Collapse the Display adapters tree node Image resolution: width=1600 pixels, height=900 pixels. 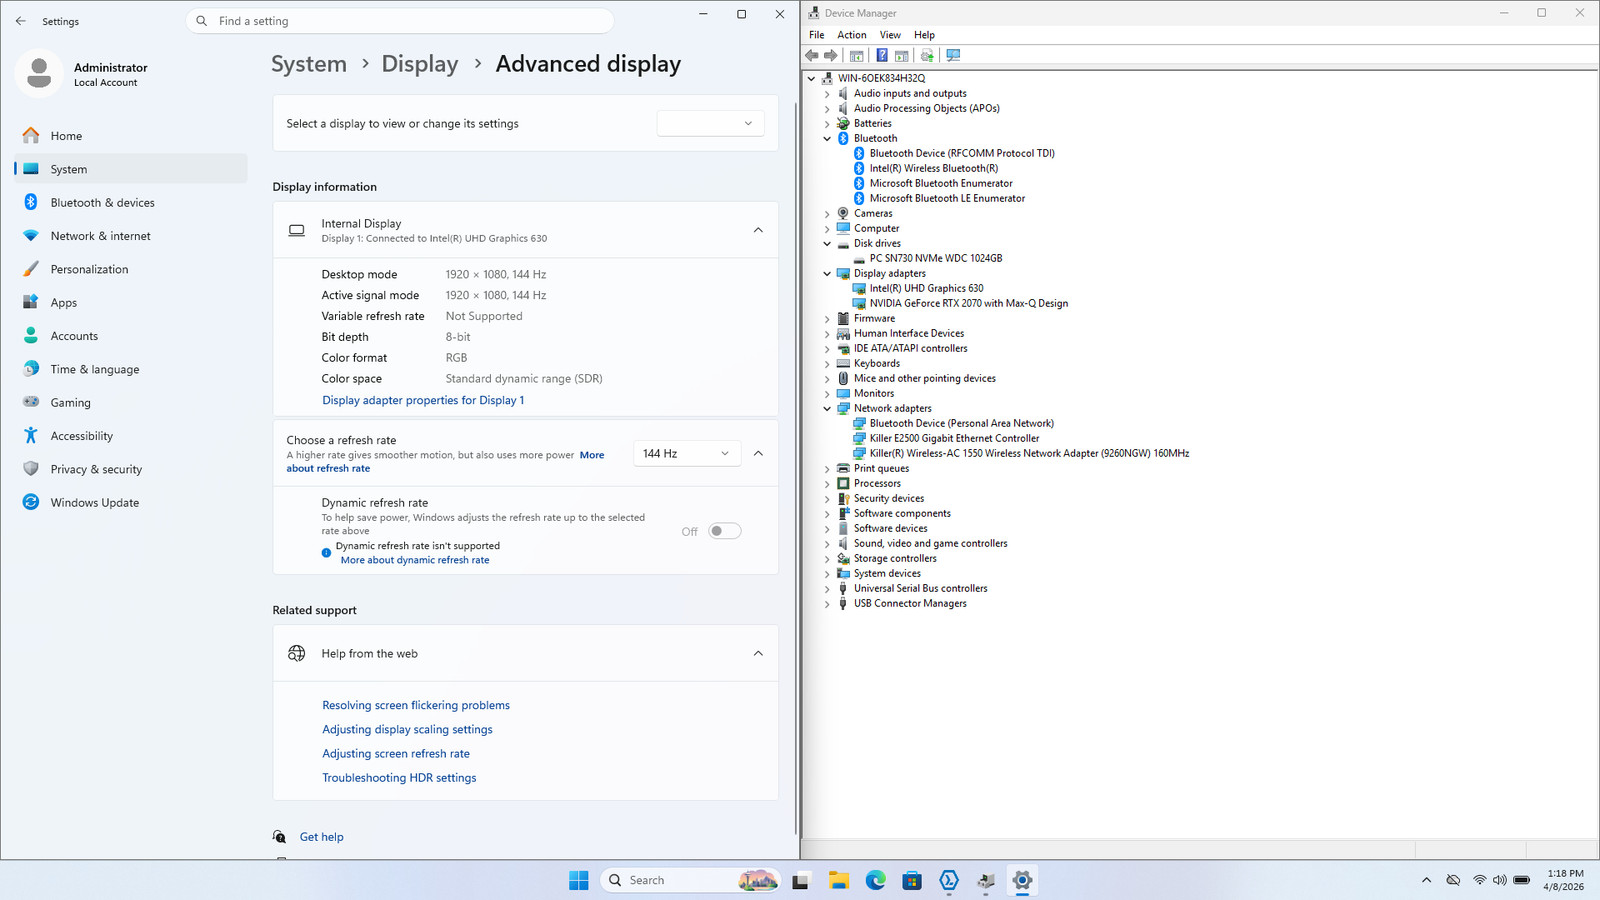(x=827, y=274)
